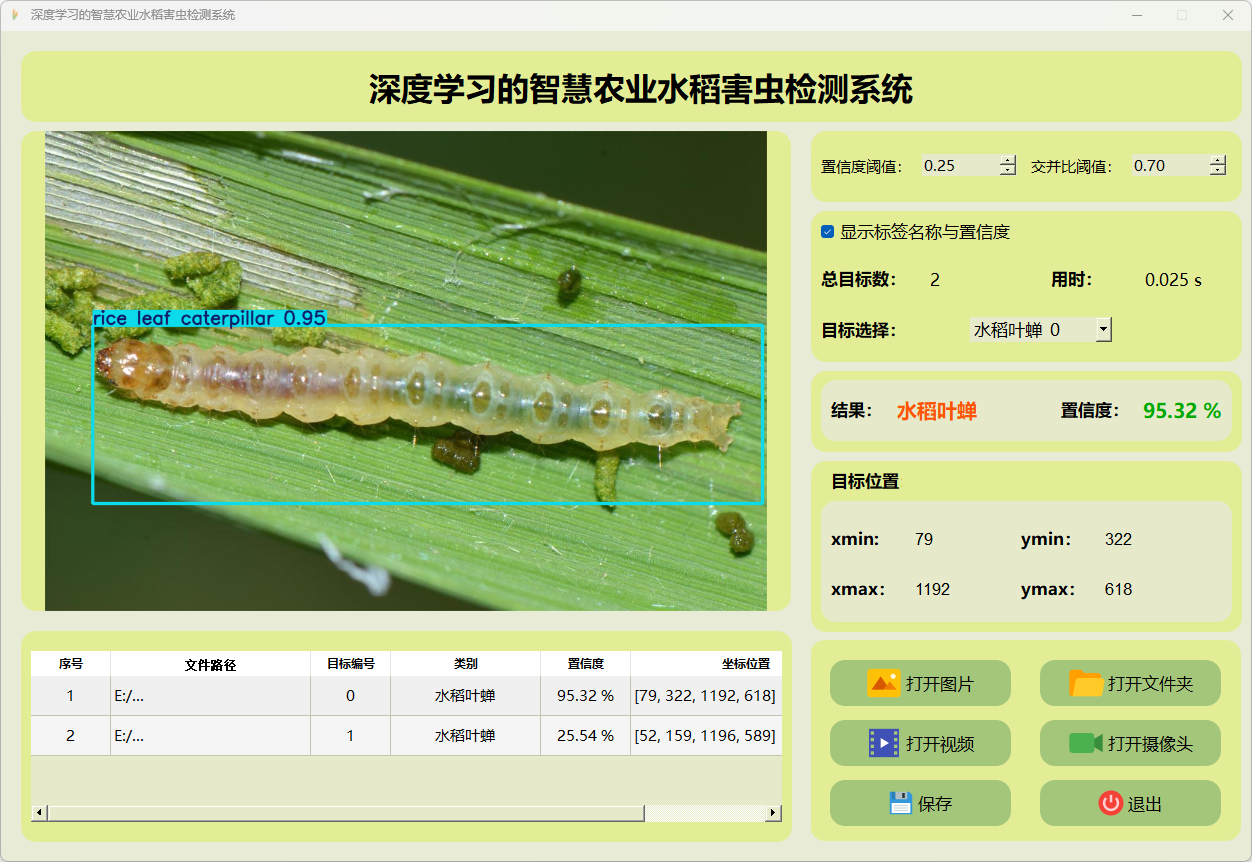Click the table scrollbar's right arrow
This screenshot has width=1252, height=862.
click(x=773, y=813)
